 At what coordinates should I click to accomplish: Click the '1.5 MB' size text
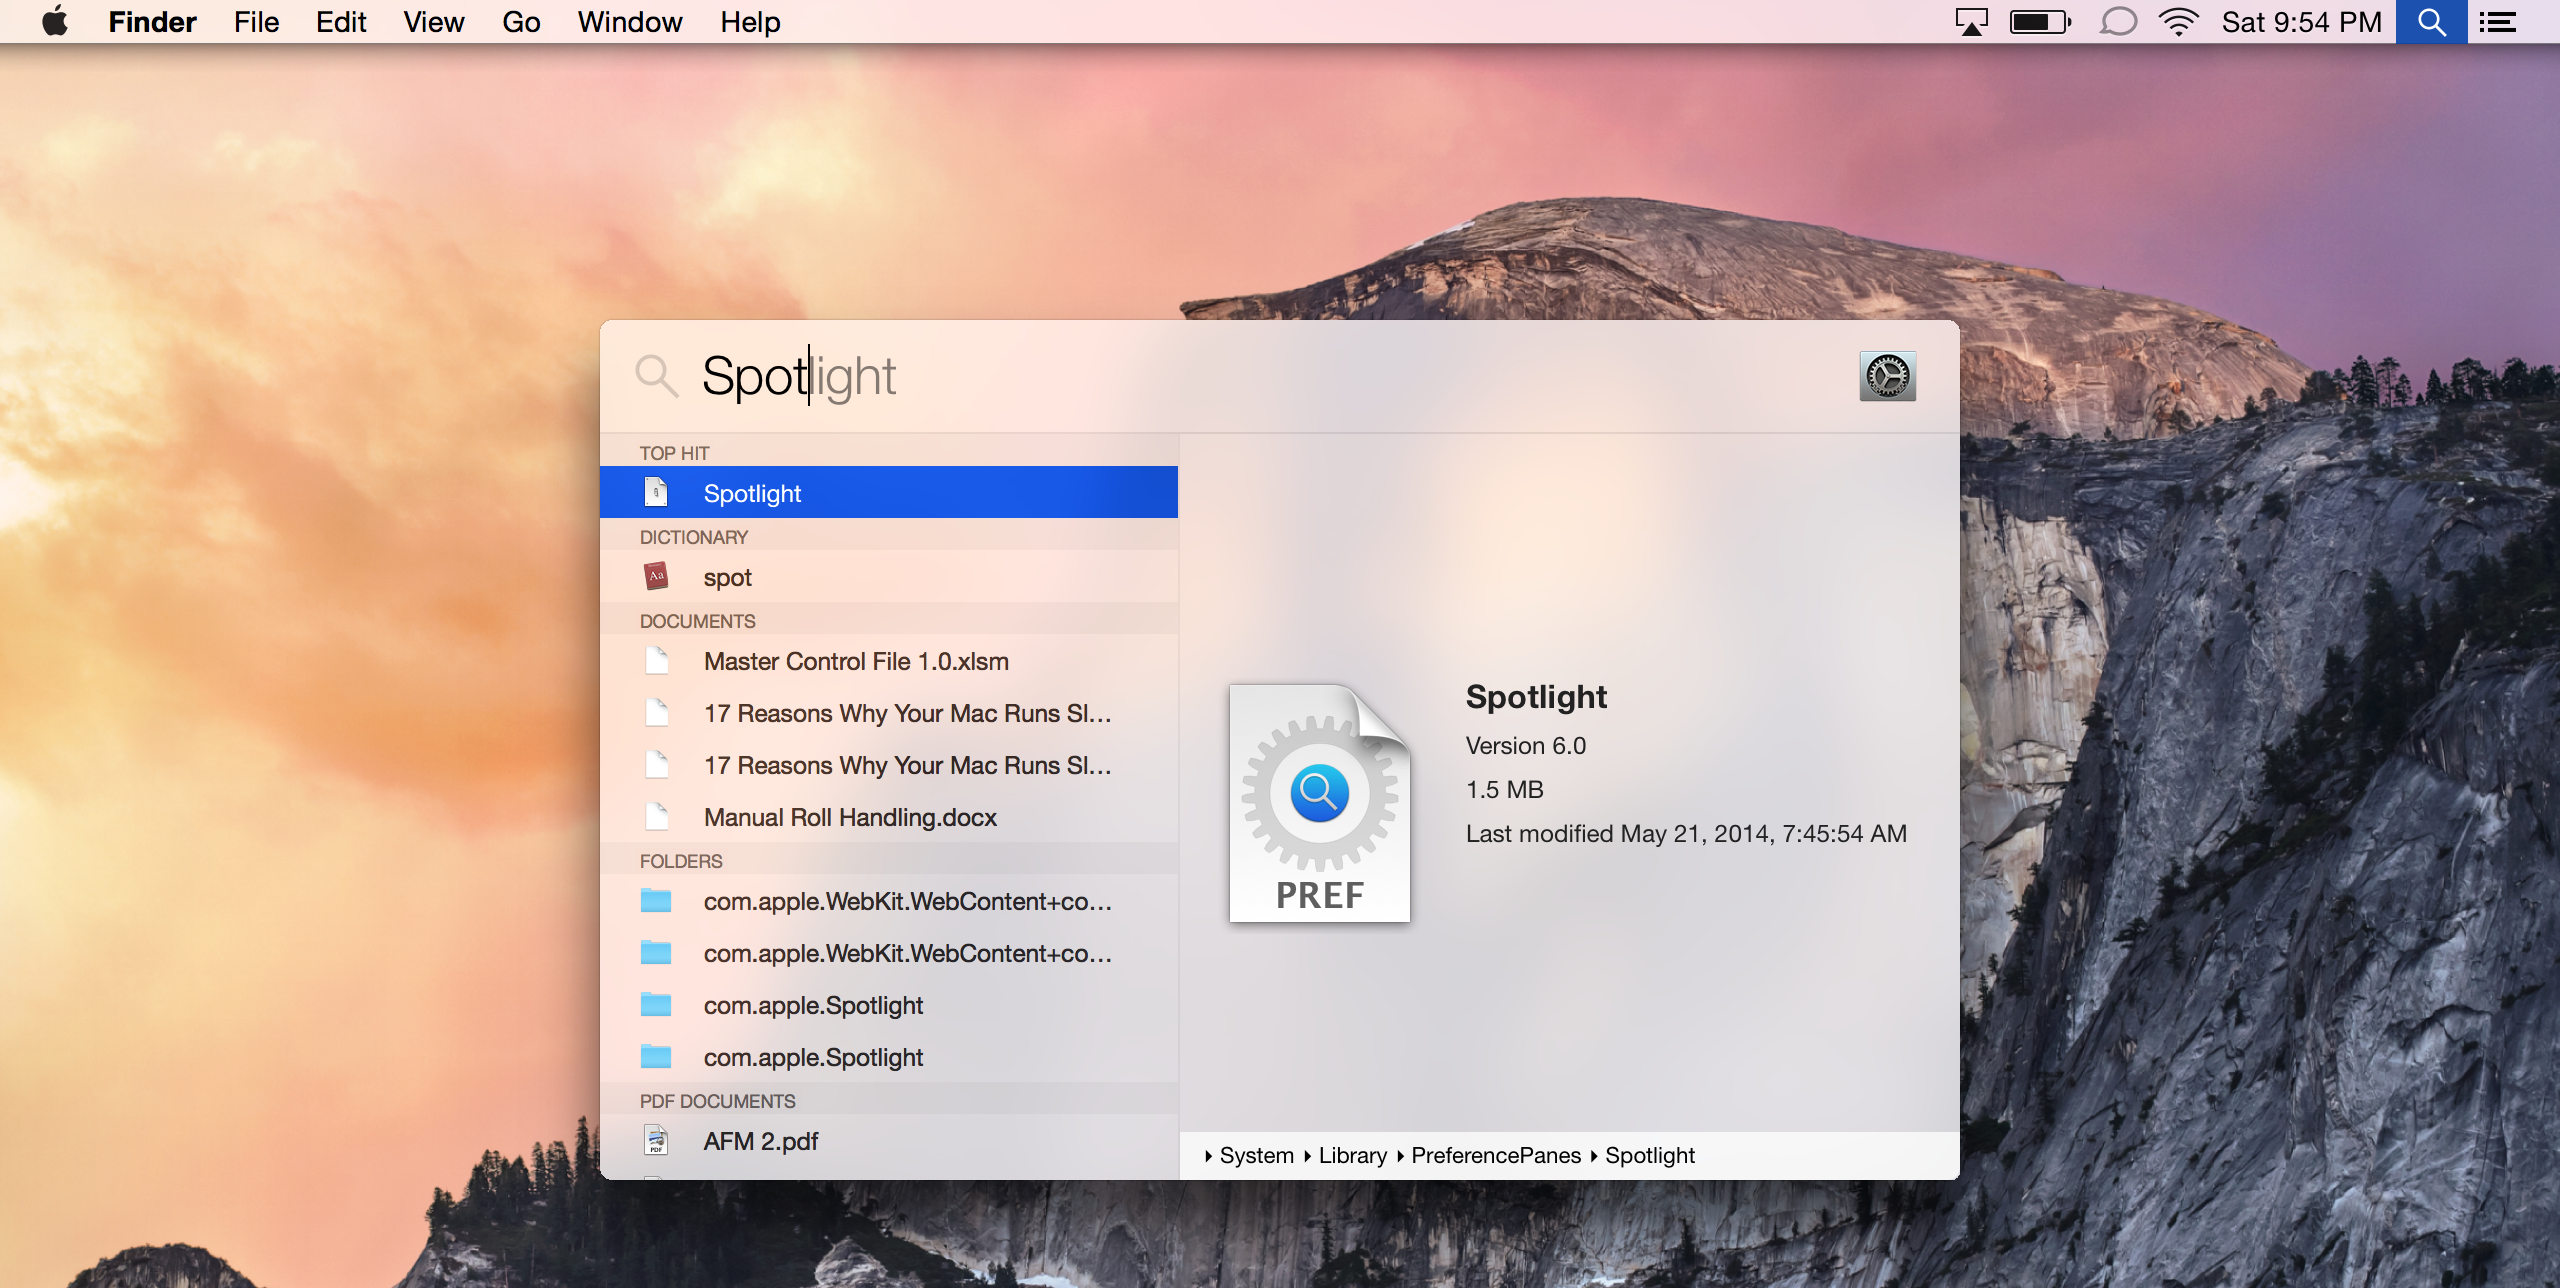pyautogui.click(x=1504, y=789)
